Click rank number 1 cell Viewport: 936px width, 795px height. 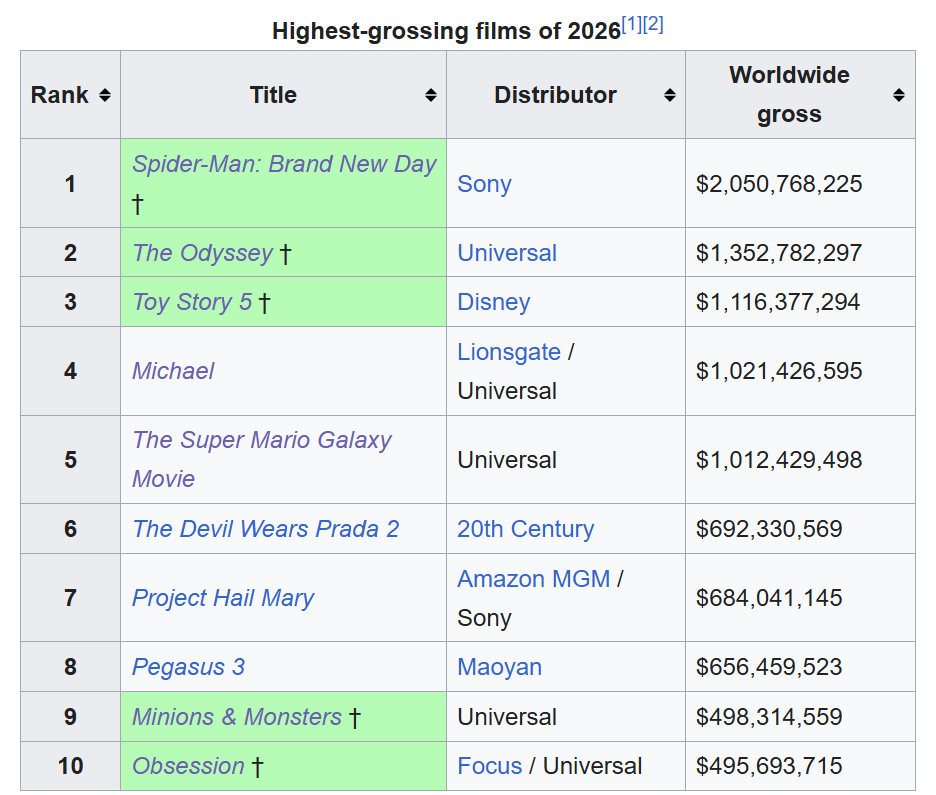click(x=70, y=184)
